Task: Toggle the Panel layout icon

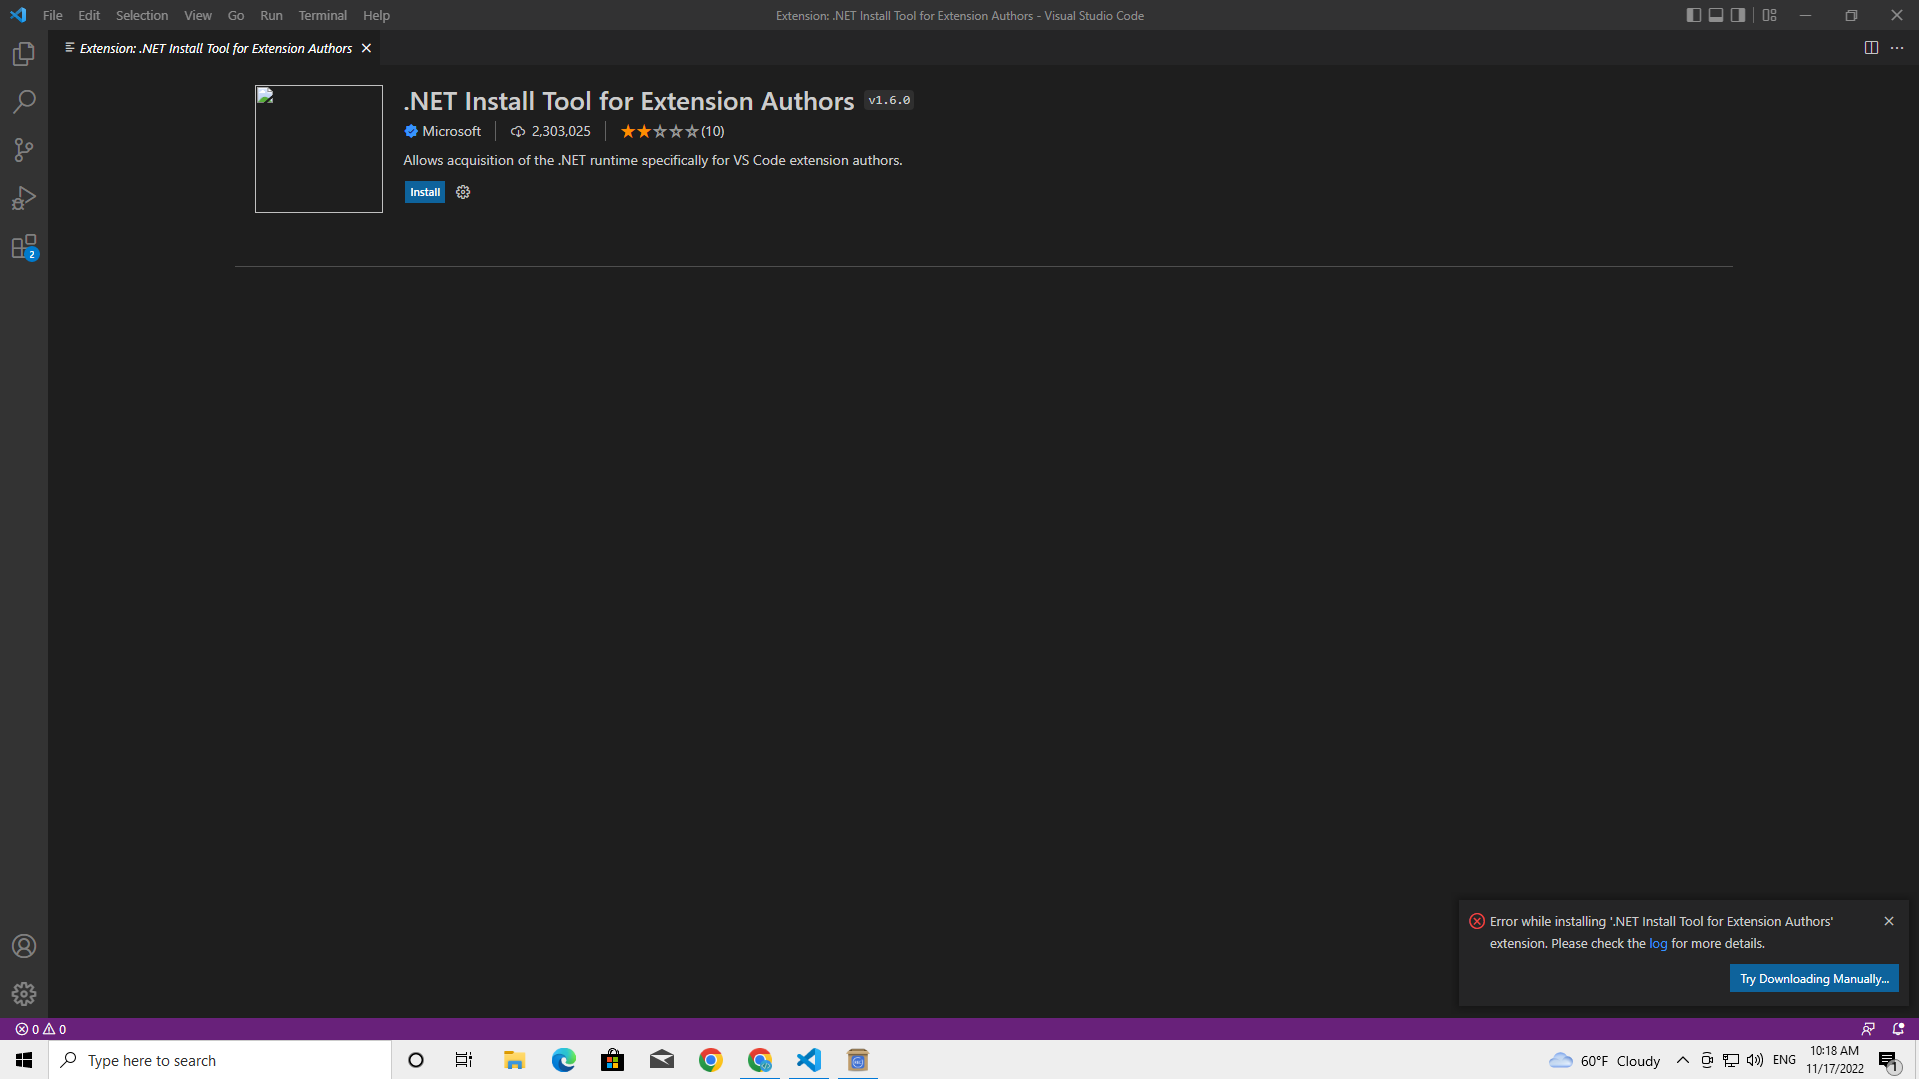Action: click(x=1716, y=15)
